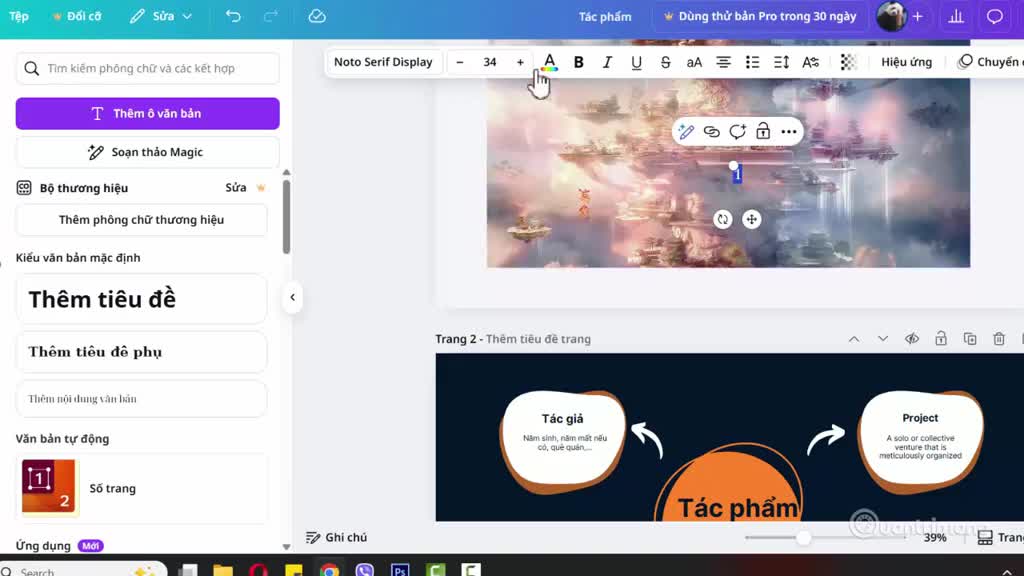This screenshot has height=576, width=1024.
Task: Toggle italic formatting
Action: click(607, 62)
